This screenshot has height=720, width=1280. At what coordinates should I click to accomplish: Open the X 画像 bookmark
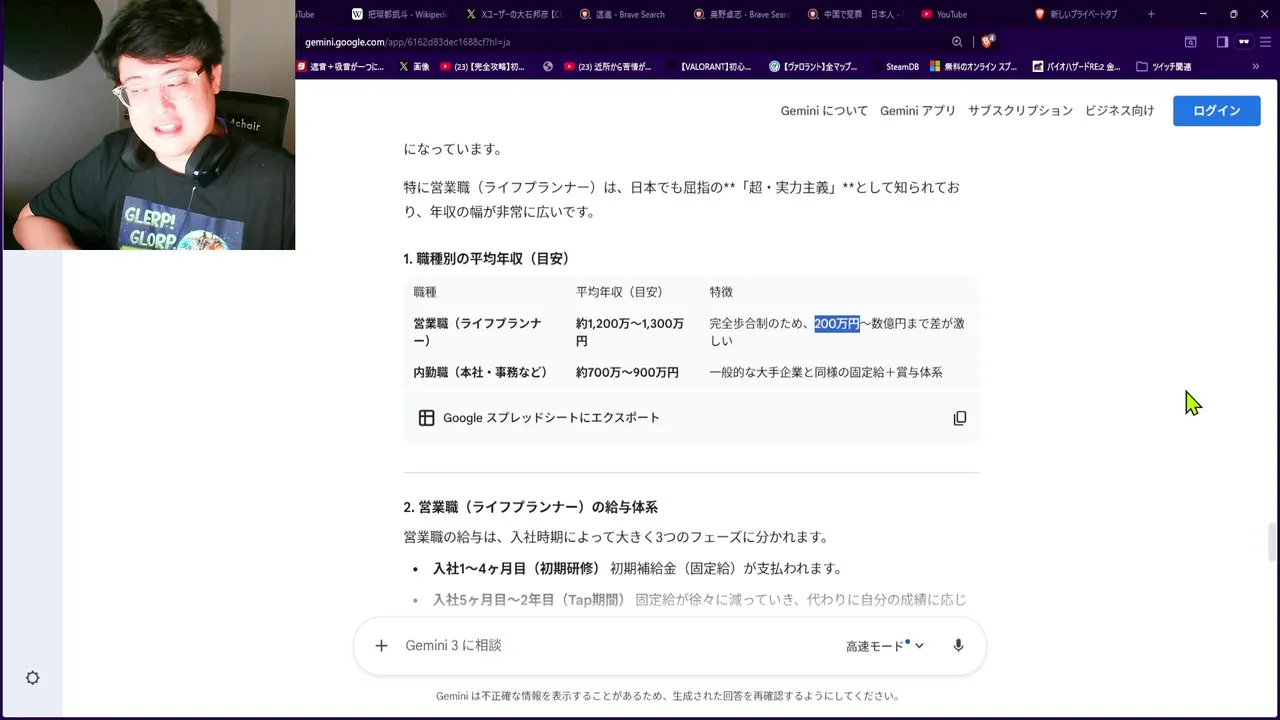point(414,67)
